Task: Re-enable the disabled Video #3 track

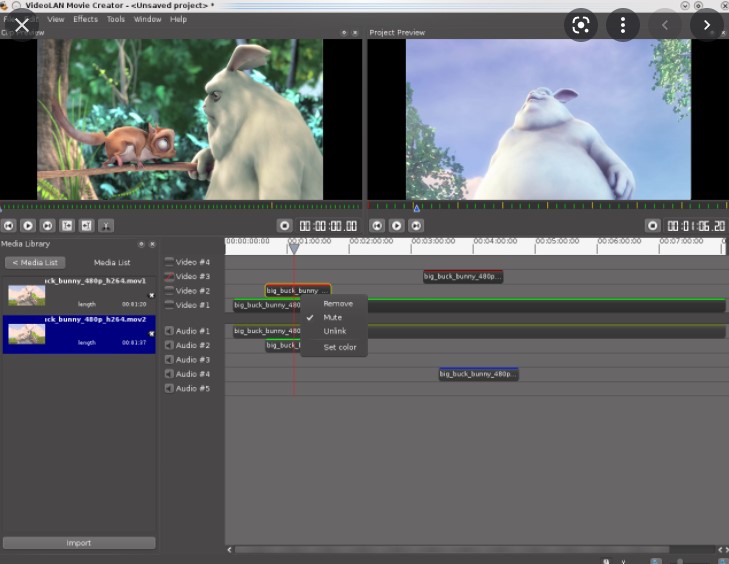Action: click(169, 277)
